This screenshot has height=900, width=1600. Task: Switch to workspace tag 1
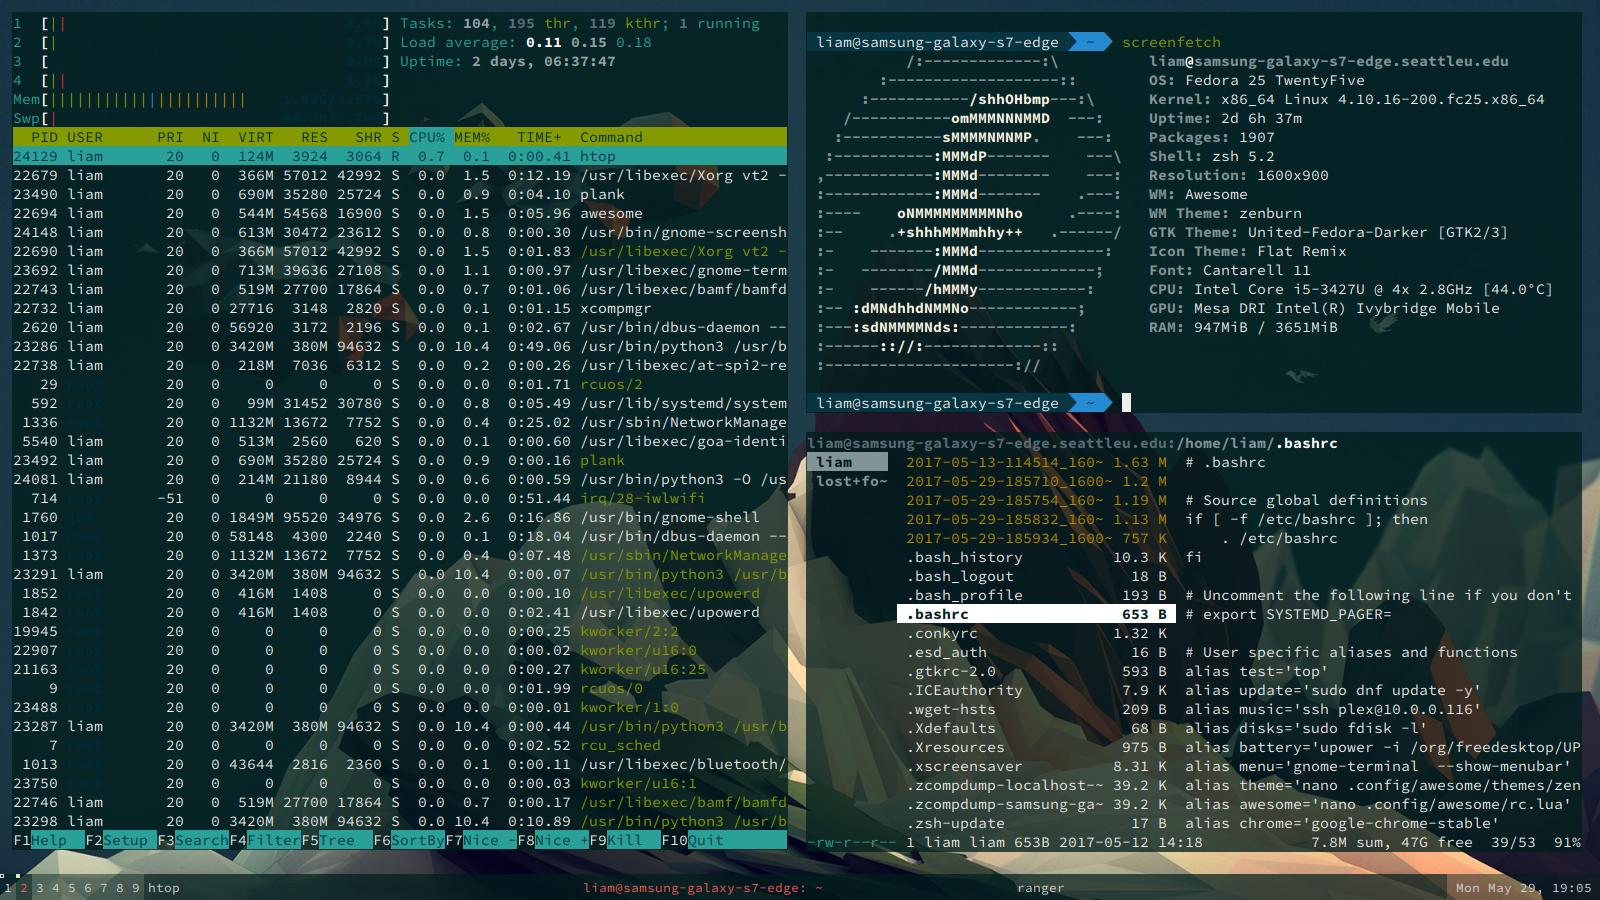[x=8, y=887]
